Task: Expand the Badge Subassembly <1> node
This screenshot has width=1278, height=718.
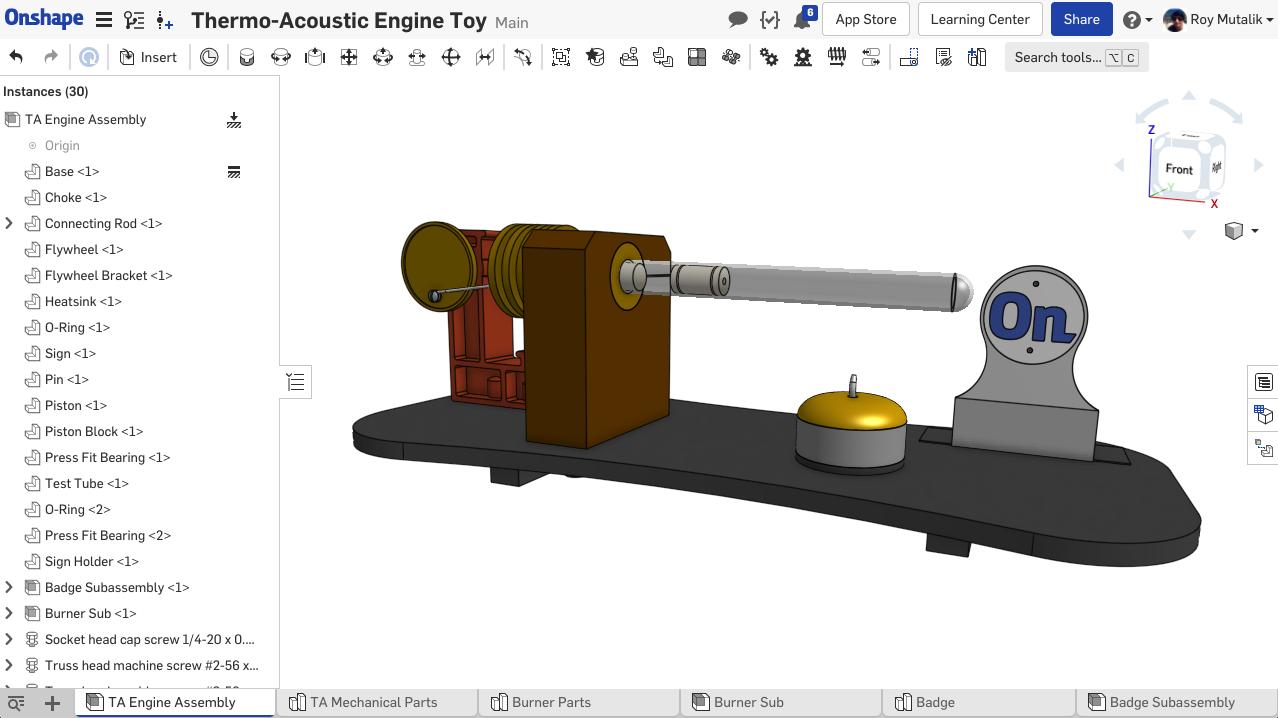Action: pos(9,588)
